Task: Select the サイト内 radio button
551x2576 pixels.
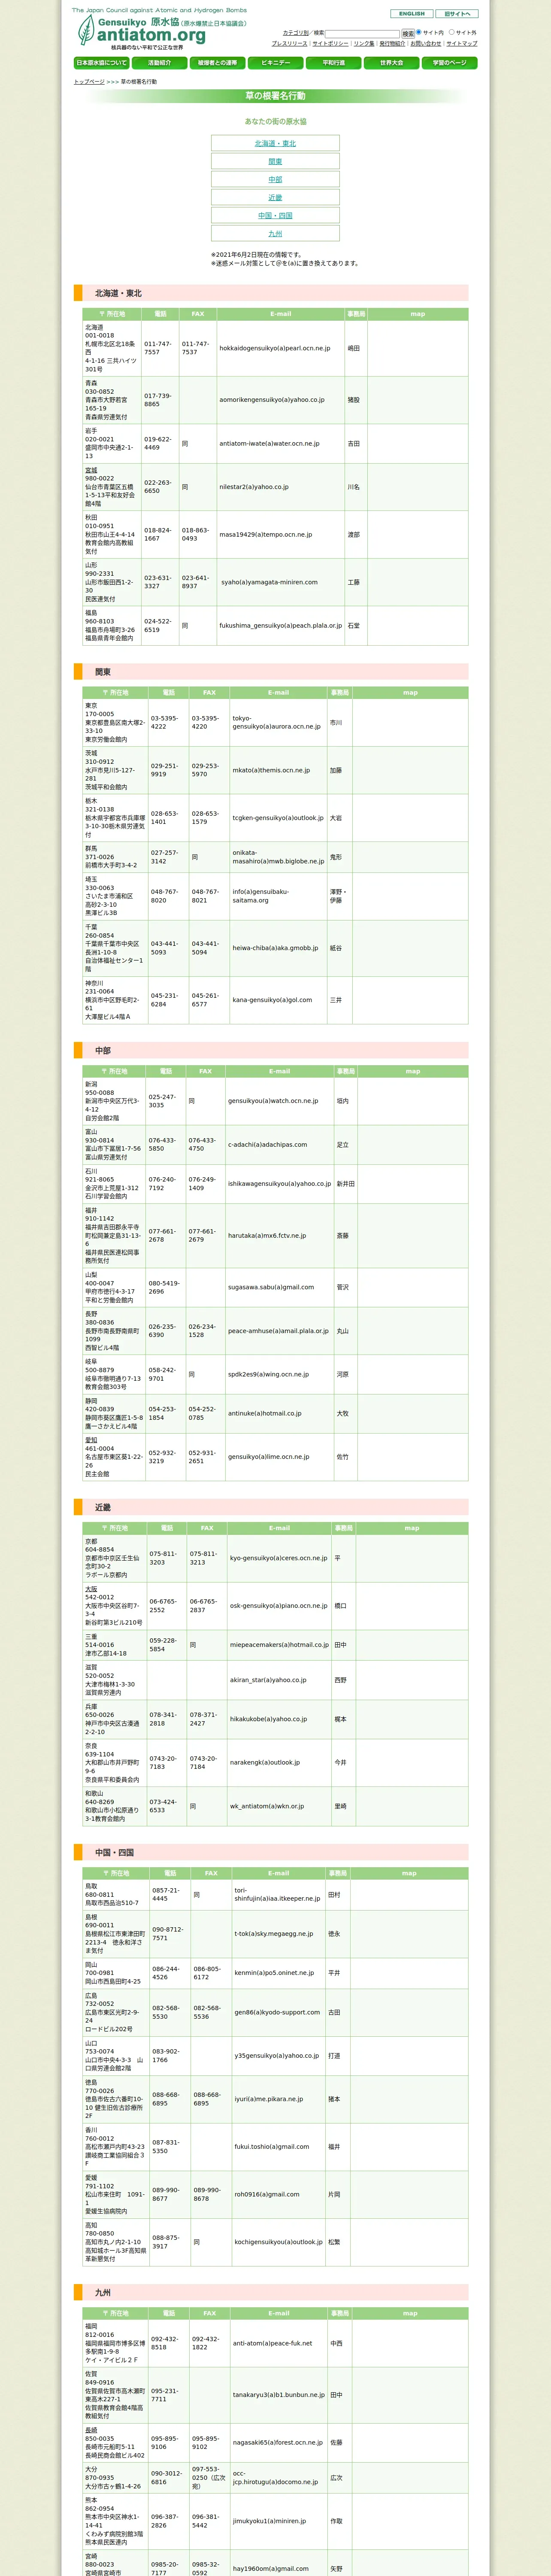Action: [x=419, y=32]
